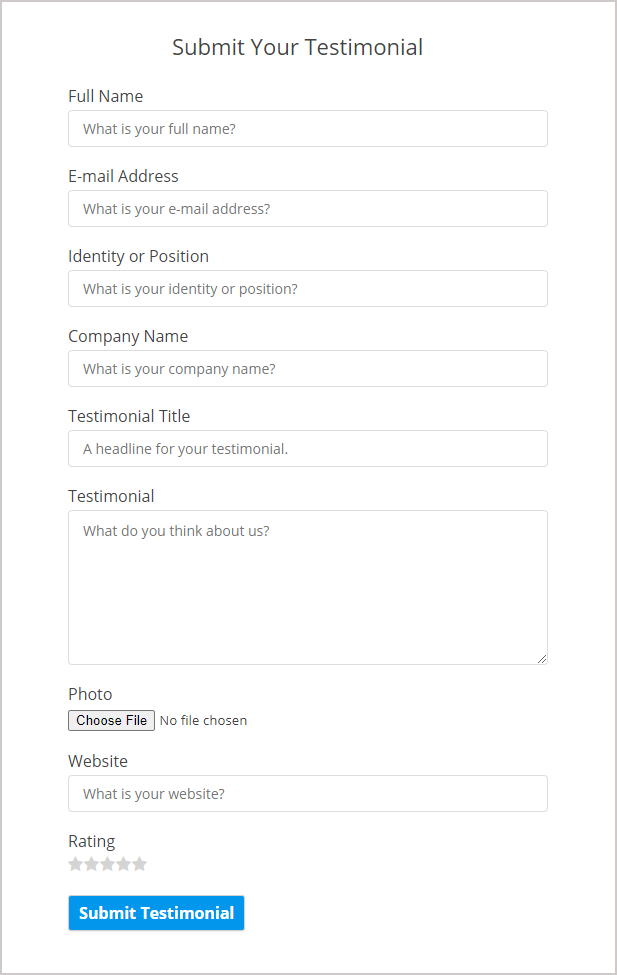Screen dimensions: 617x975
Task: Focus the E-mail Address text box
Action: [x=307, y=209]
